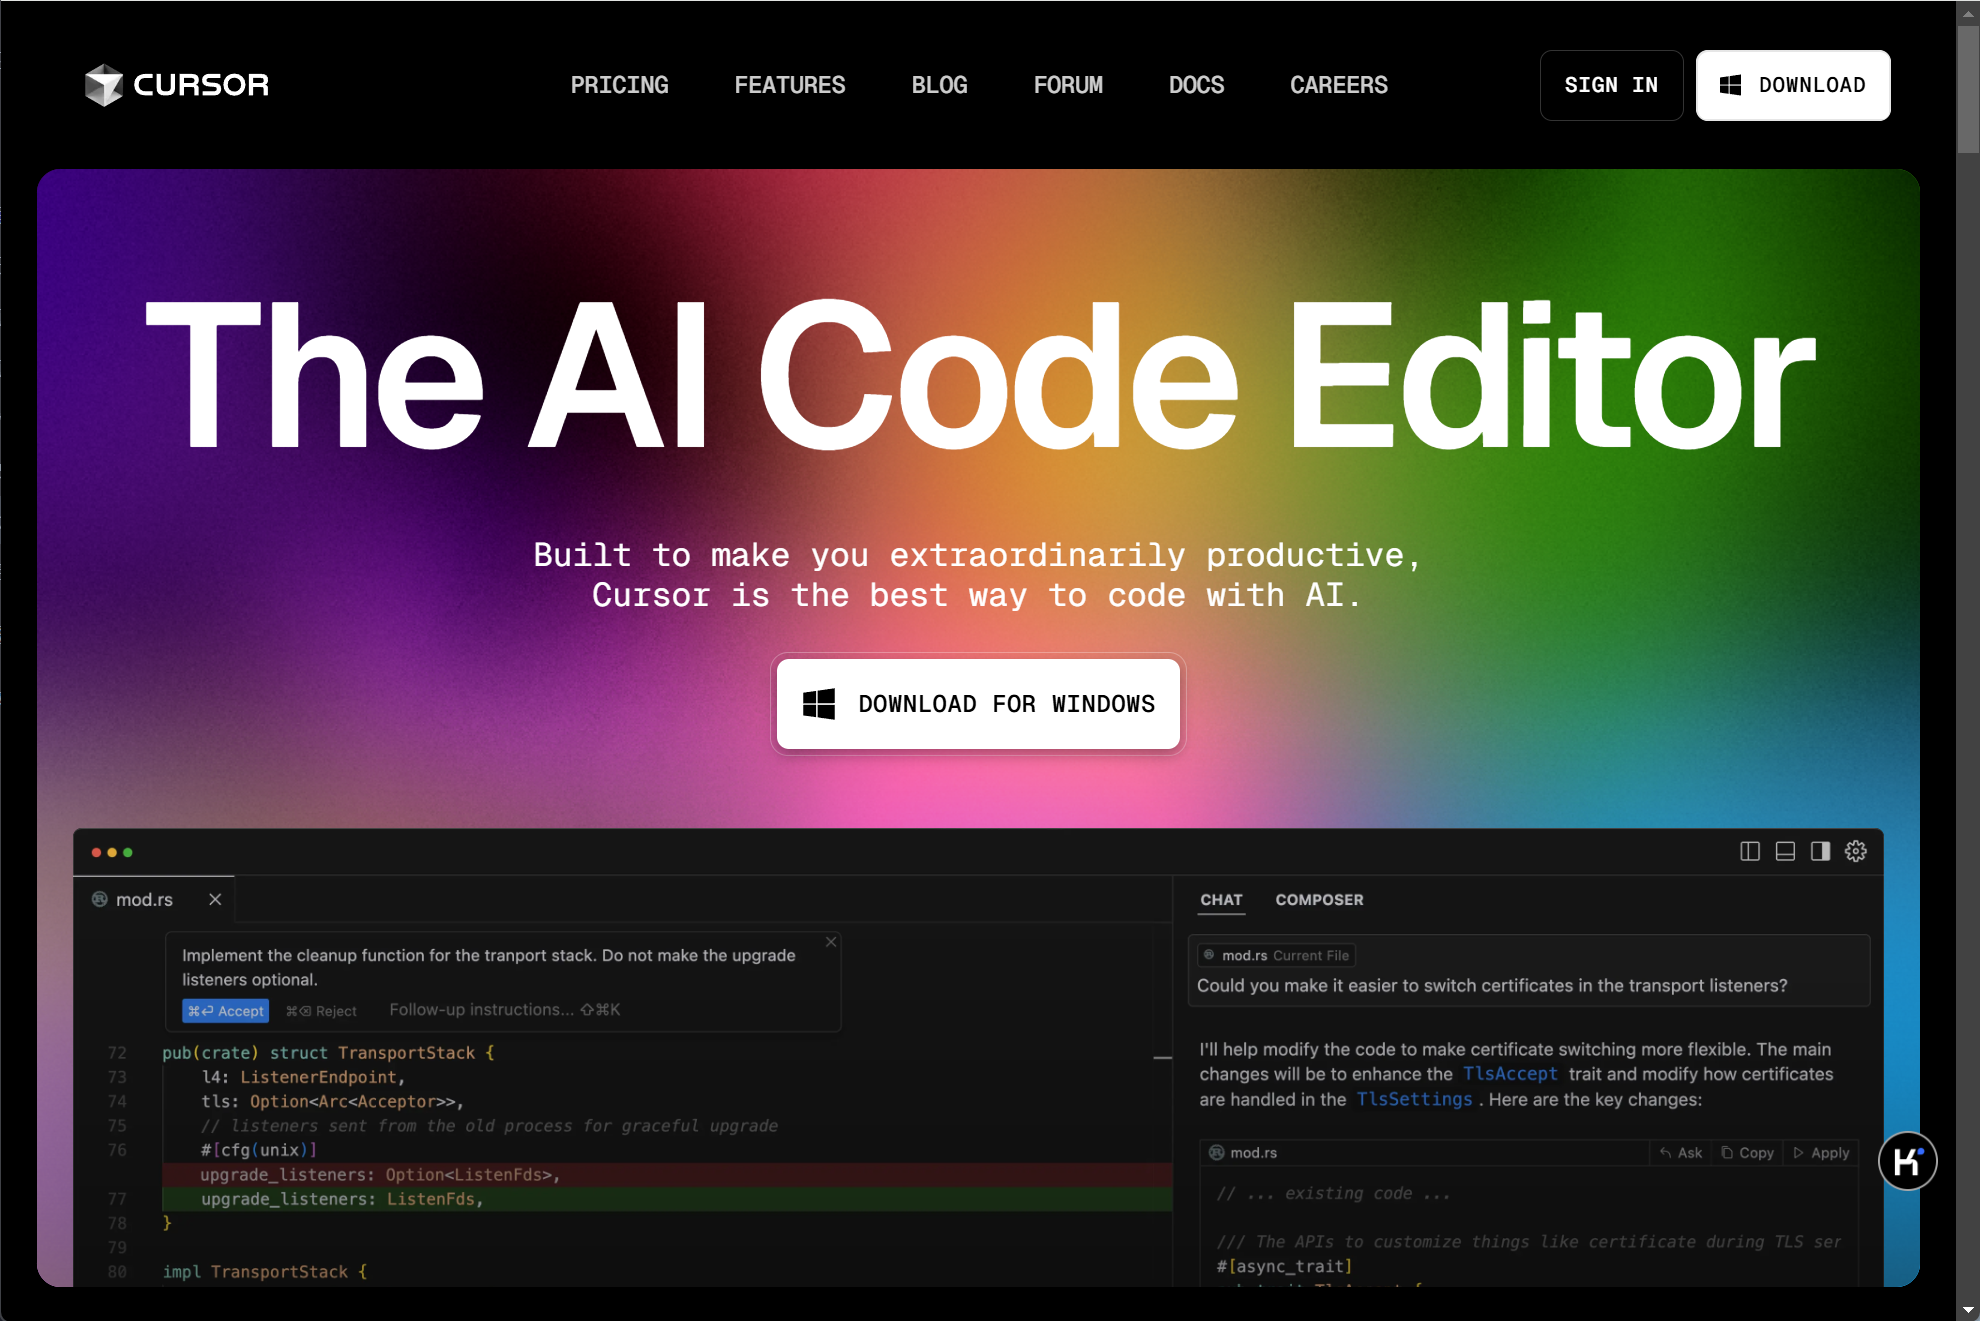Image resolution: width=1980 pixels, height=1321 pixels.
Task: Visit the Forum page
Action: click(1068, 85)
